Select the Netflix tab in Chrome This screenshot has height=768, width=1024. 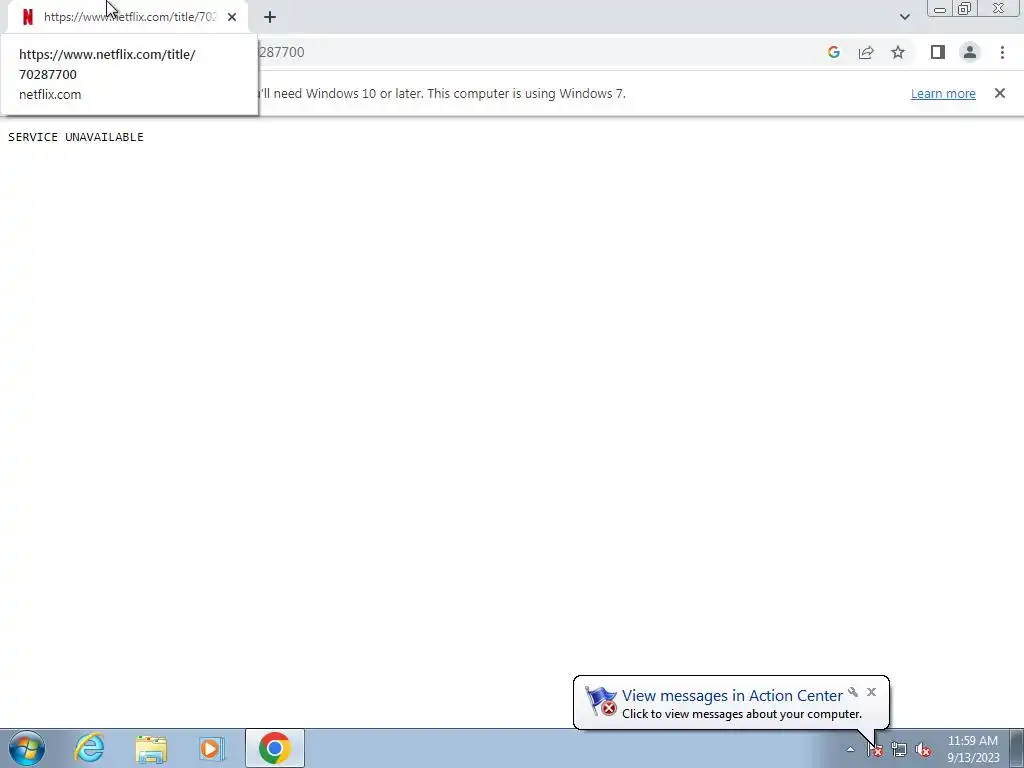(127, 17)
